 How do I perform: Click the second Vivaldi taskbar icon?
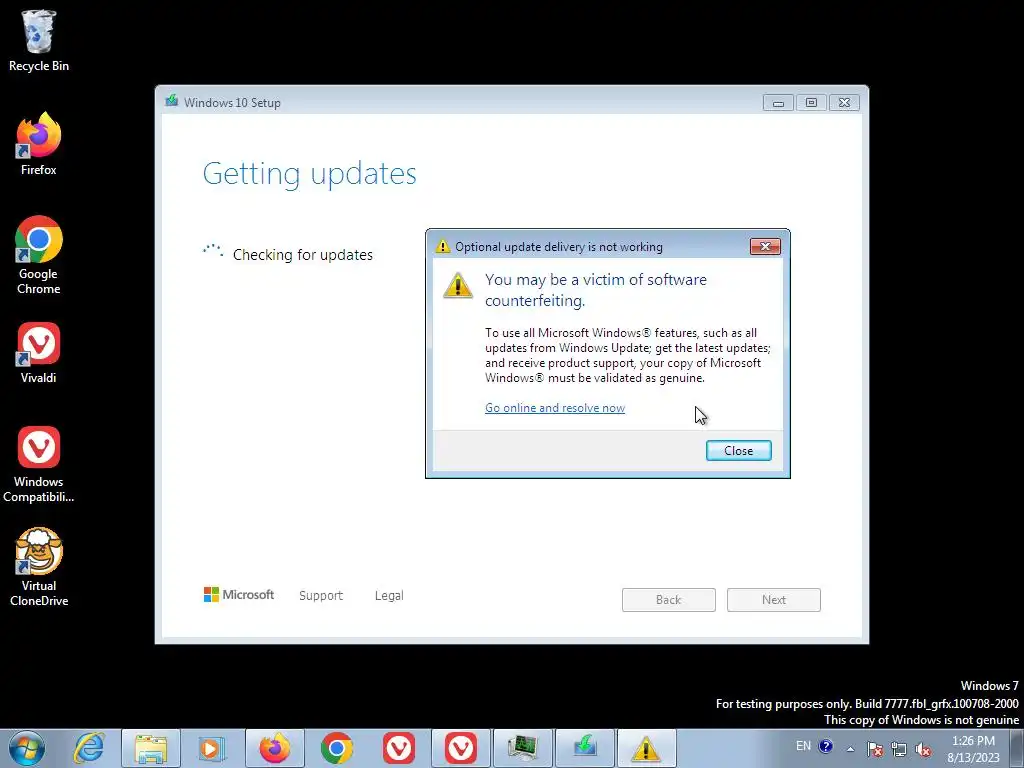click(x=461, y=748)
